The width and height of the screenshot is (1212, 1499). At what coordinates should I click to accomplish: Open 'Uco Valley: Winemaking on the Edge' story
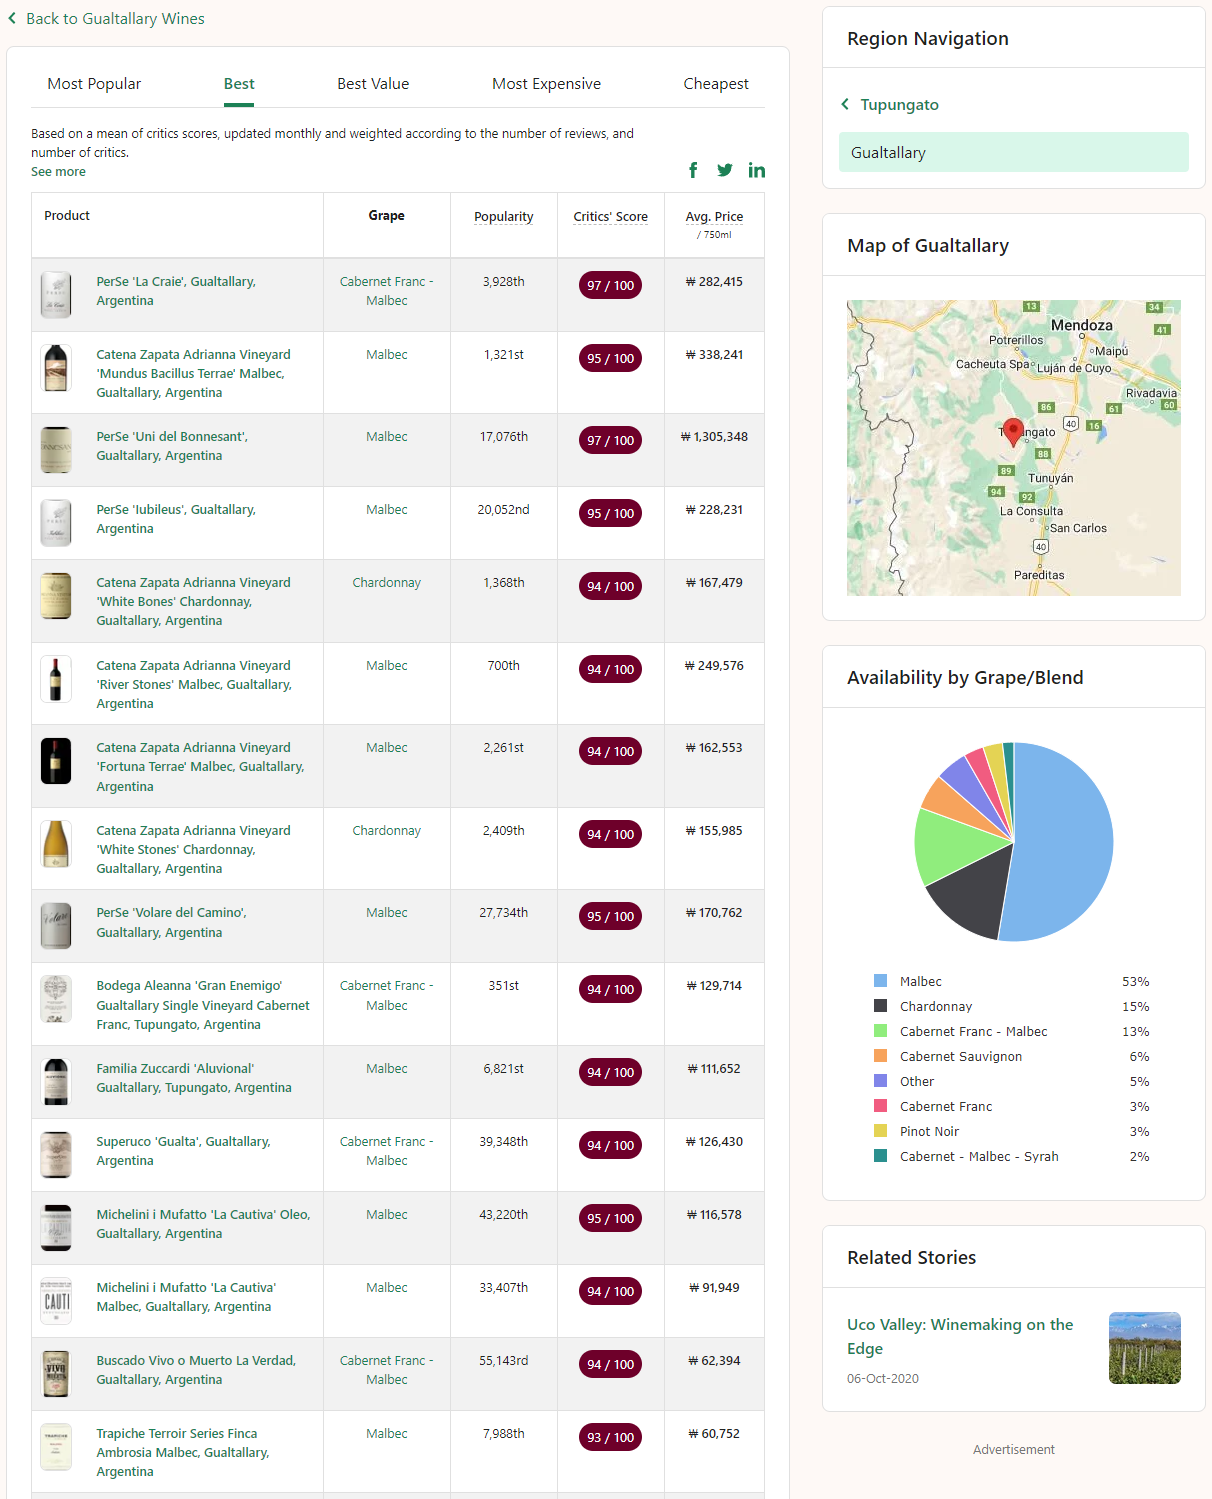pos(960,1336)
